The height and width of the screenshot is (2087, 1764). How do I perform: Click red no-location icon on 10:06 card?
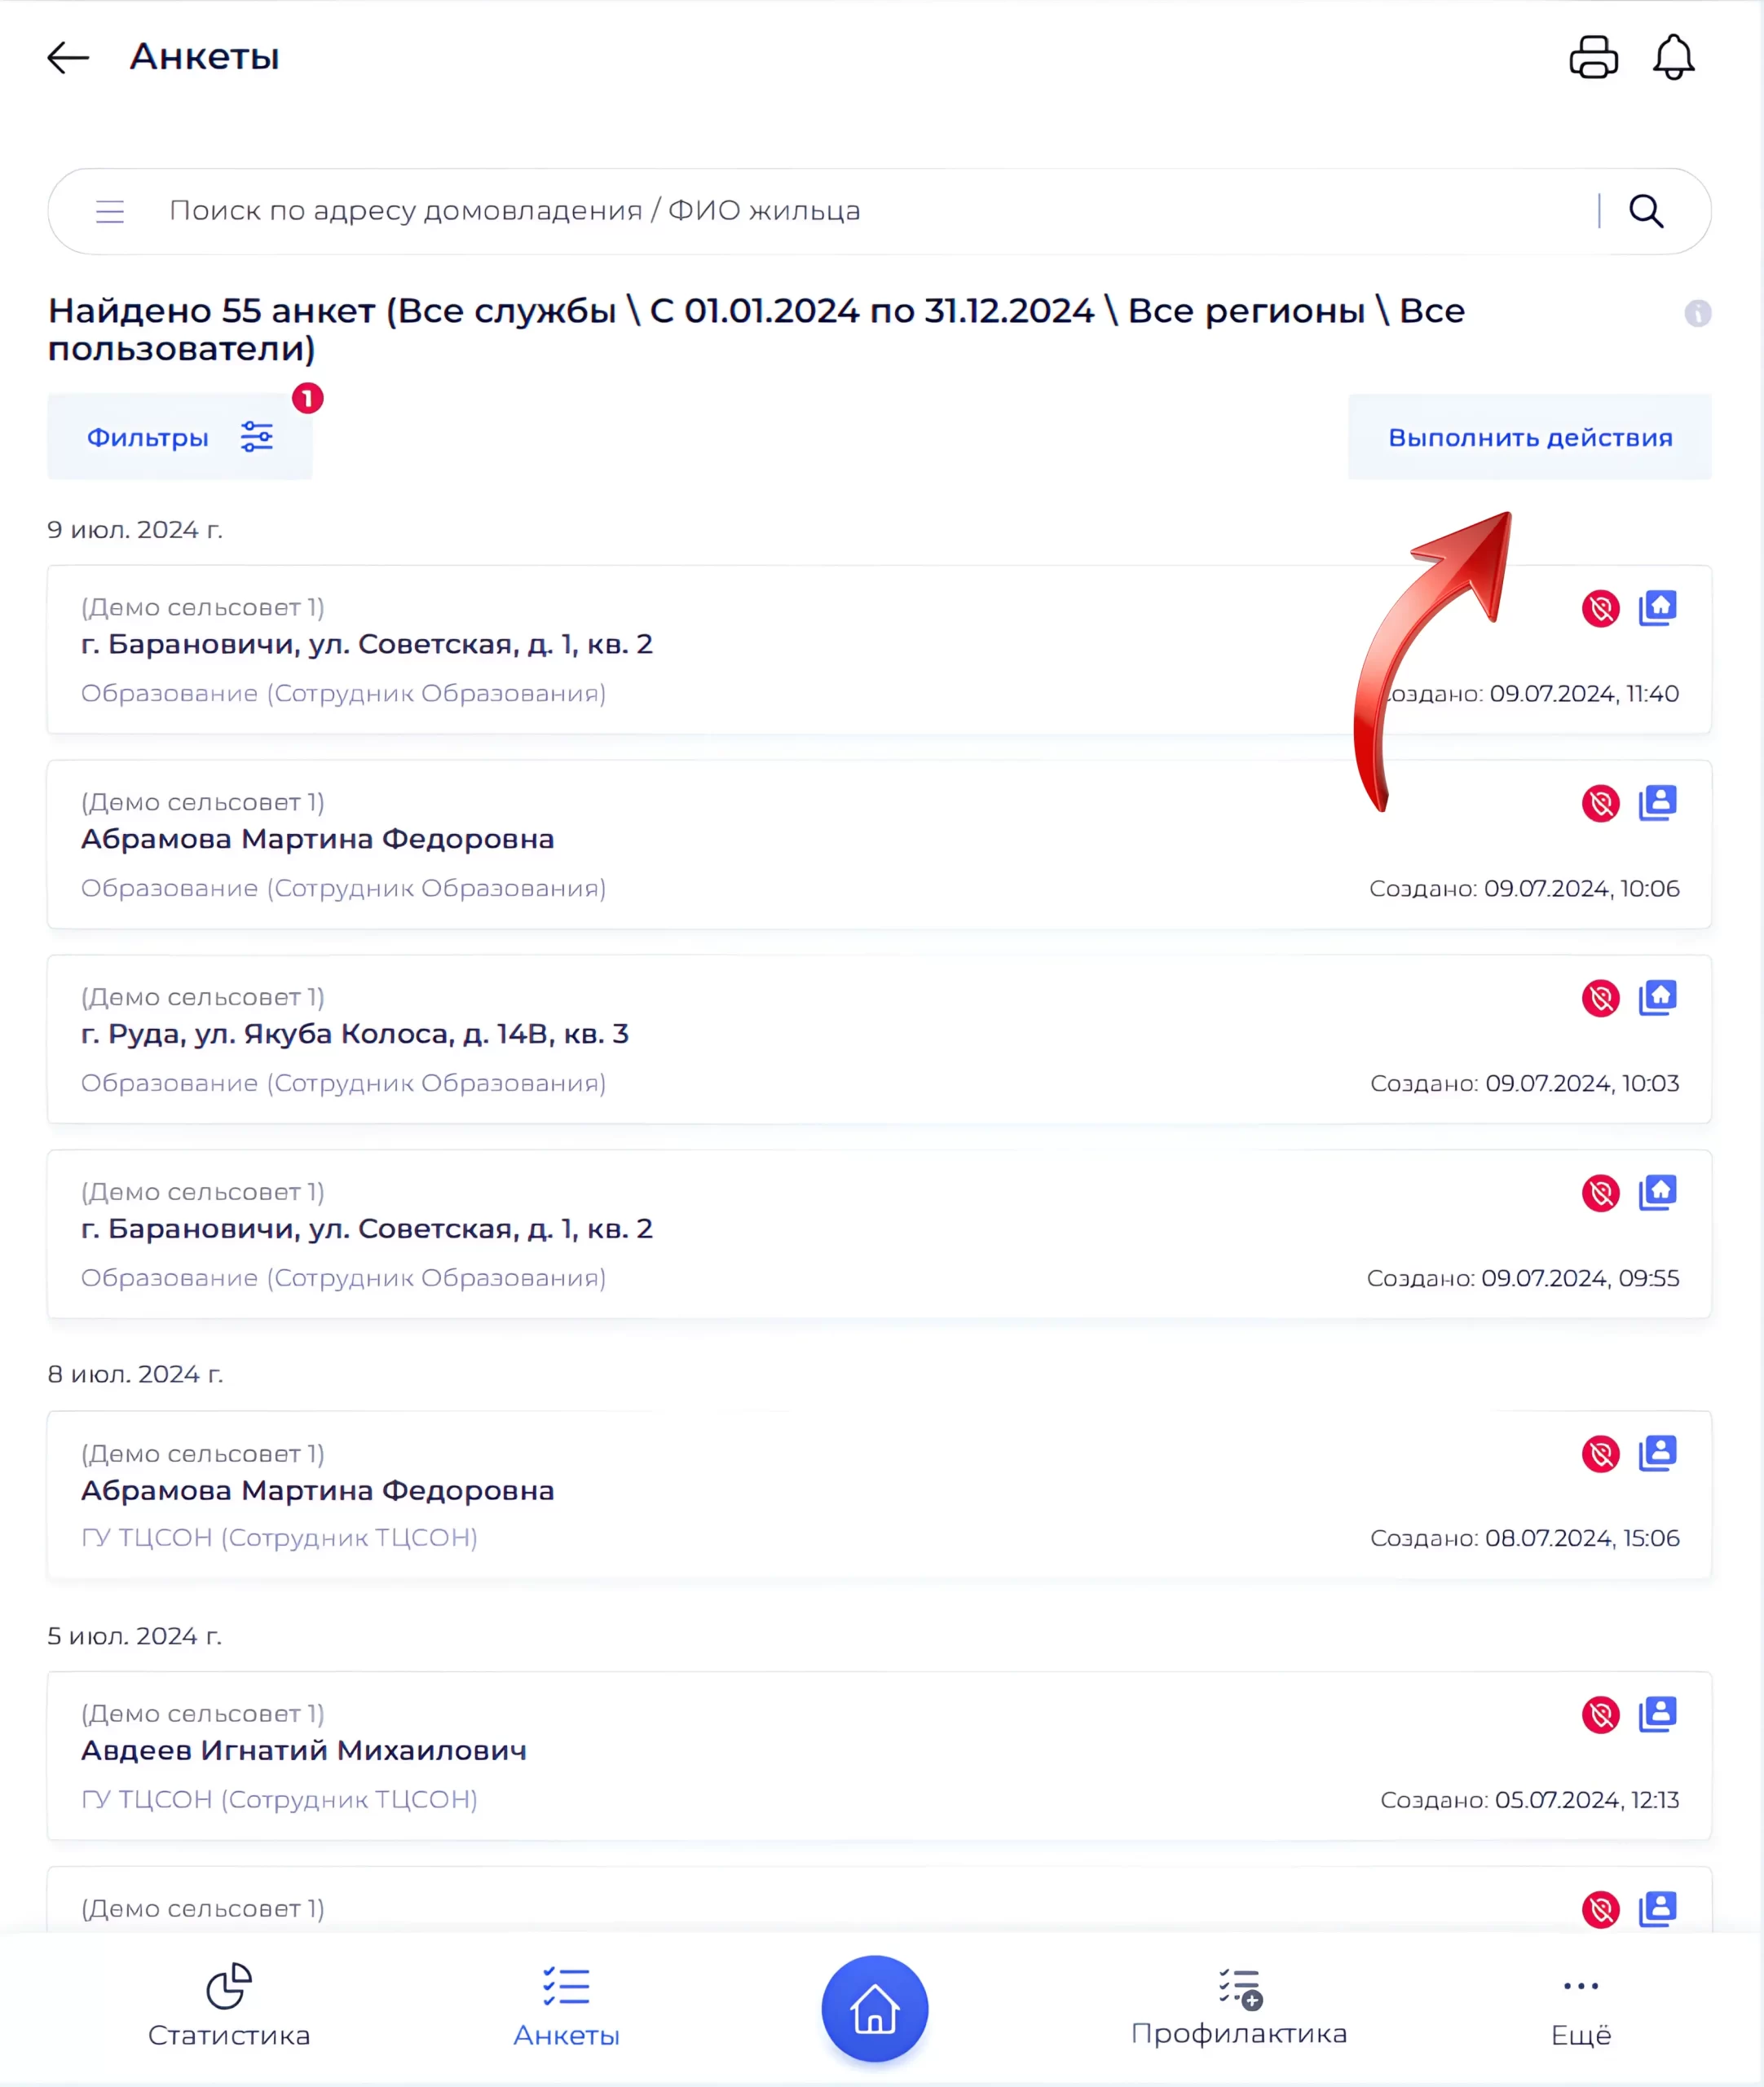point(1600,803)
